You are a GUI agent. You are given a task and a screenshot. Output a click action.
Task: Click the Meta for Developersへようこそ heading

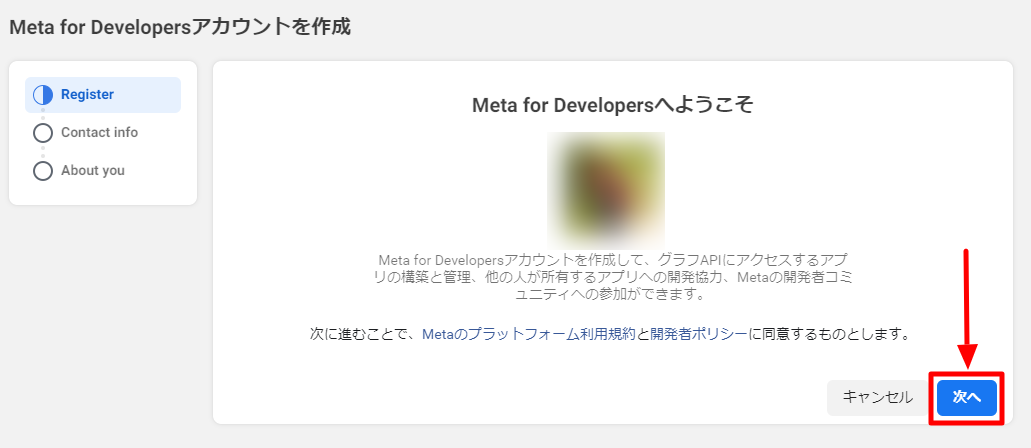(x=612, y=105)
